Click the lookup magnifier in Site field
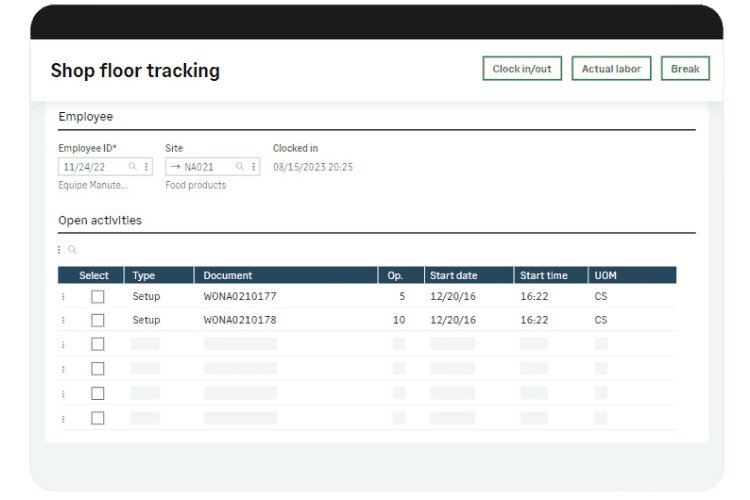The width and height of the screenshot is (750, 500). (x=240, y=167)
